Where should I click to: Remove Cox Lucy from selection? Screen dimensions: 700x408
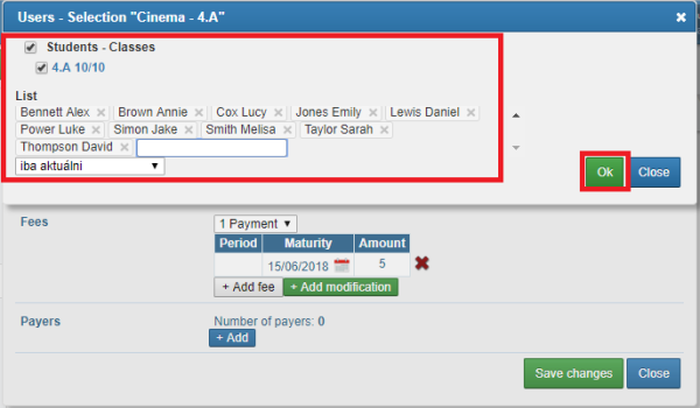(x=278, y=113)
